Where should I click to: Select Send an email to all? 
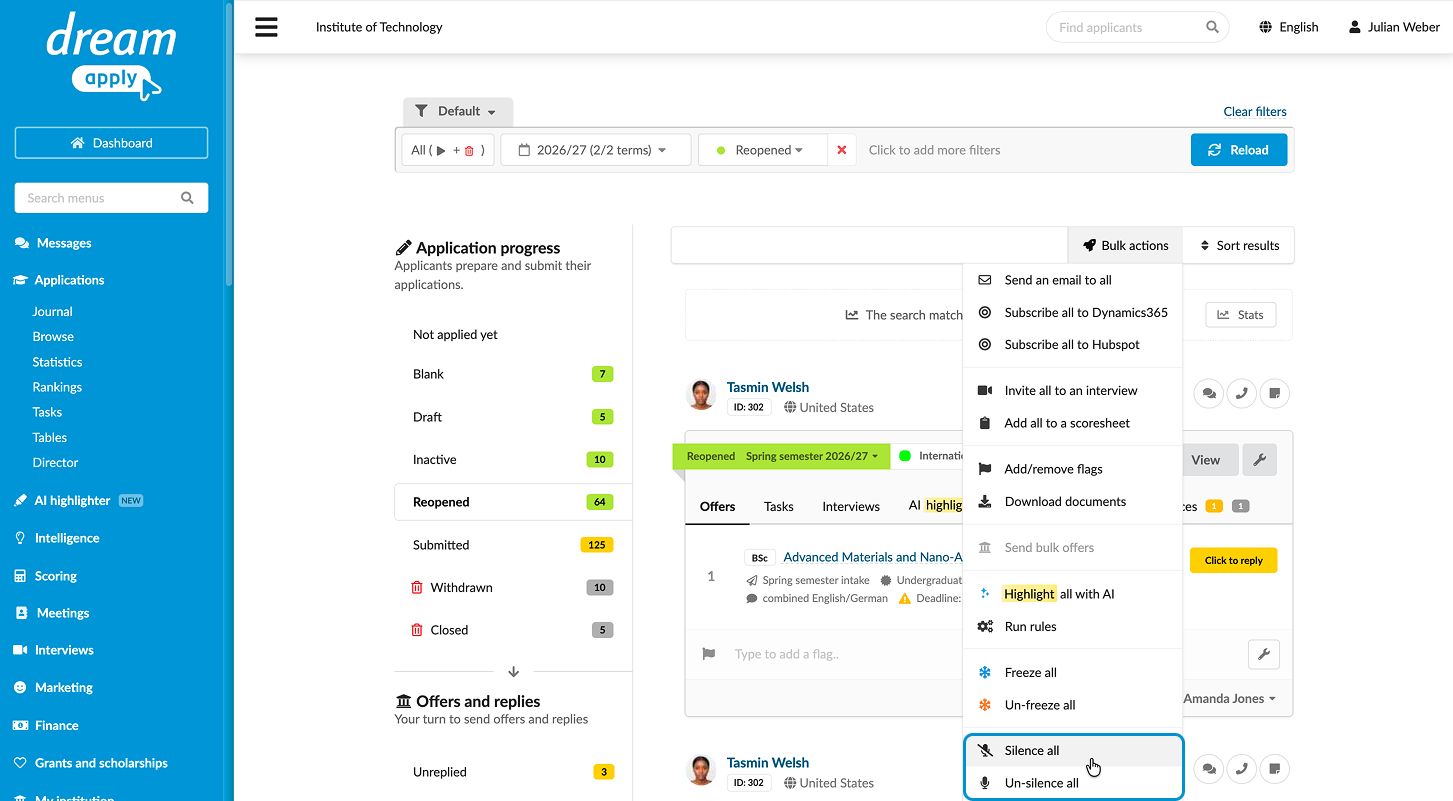click(x=1073, y=280)
